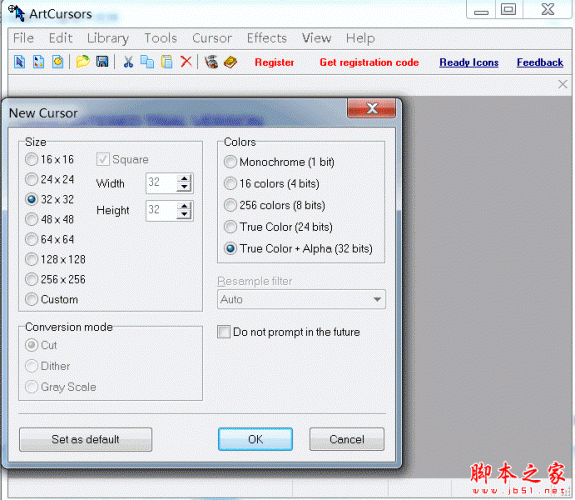
Task: Open a file with the folder icon
Action: [83, 61]
